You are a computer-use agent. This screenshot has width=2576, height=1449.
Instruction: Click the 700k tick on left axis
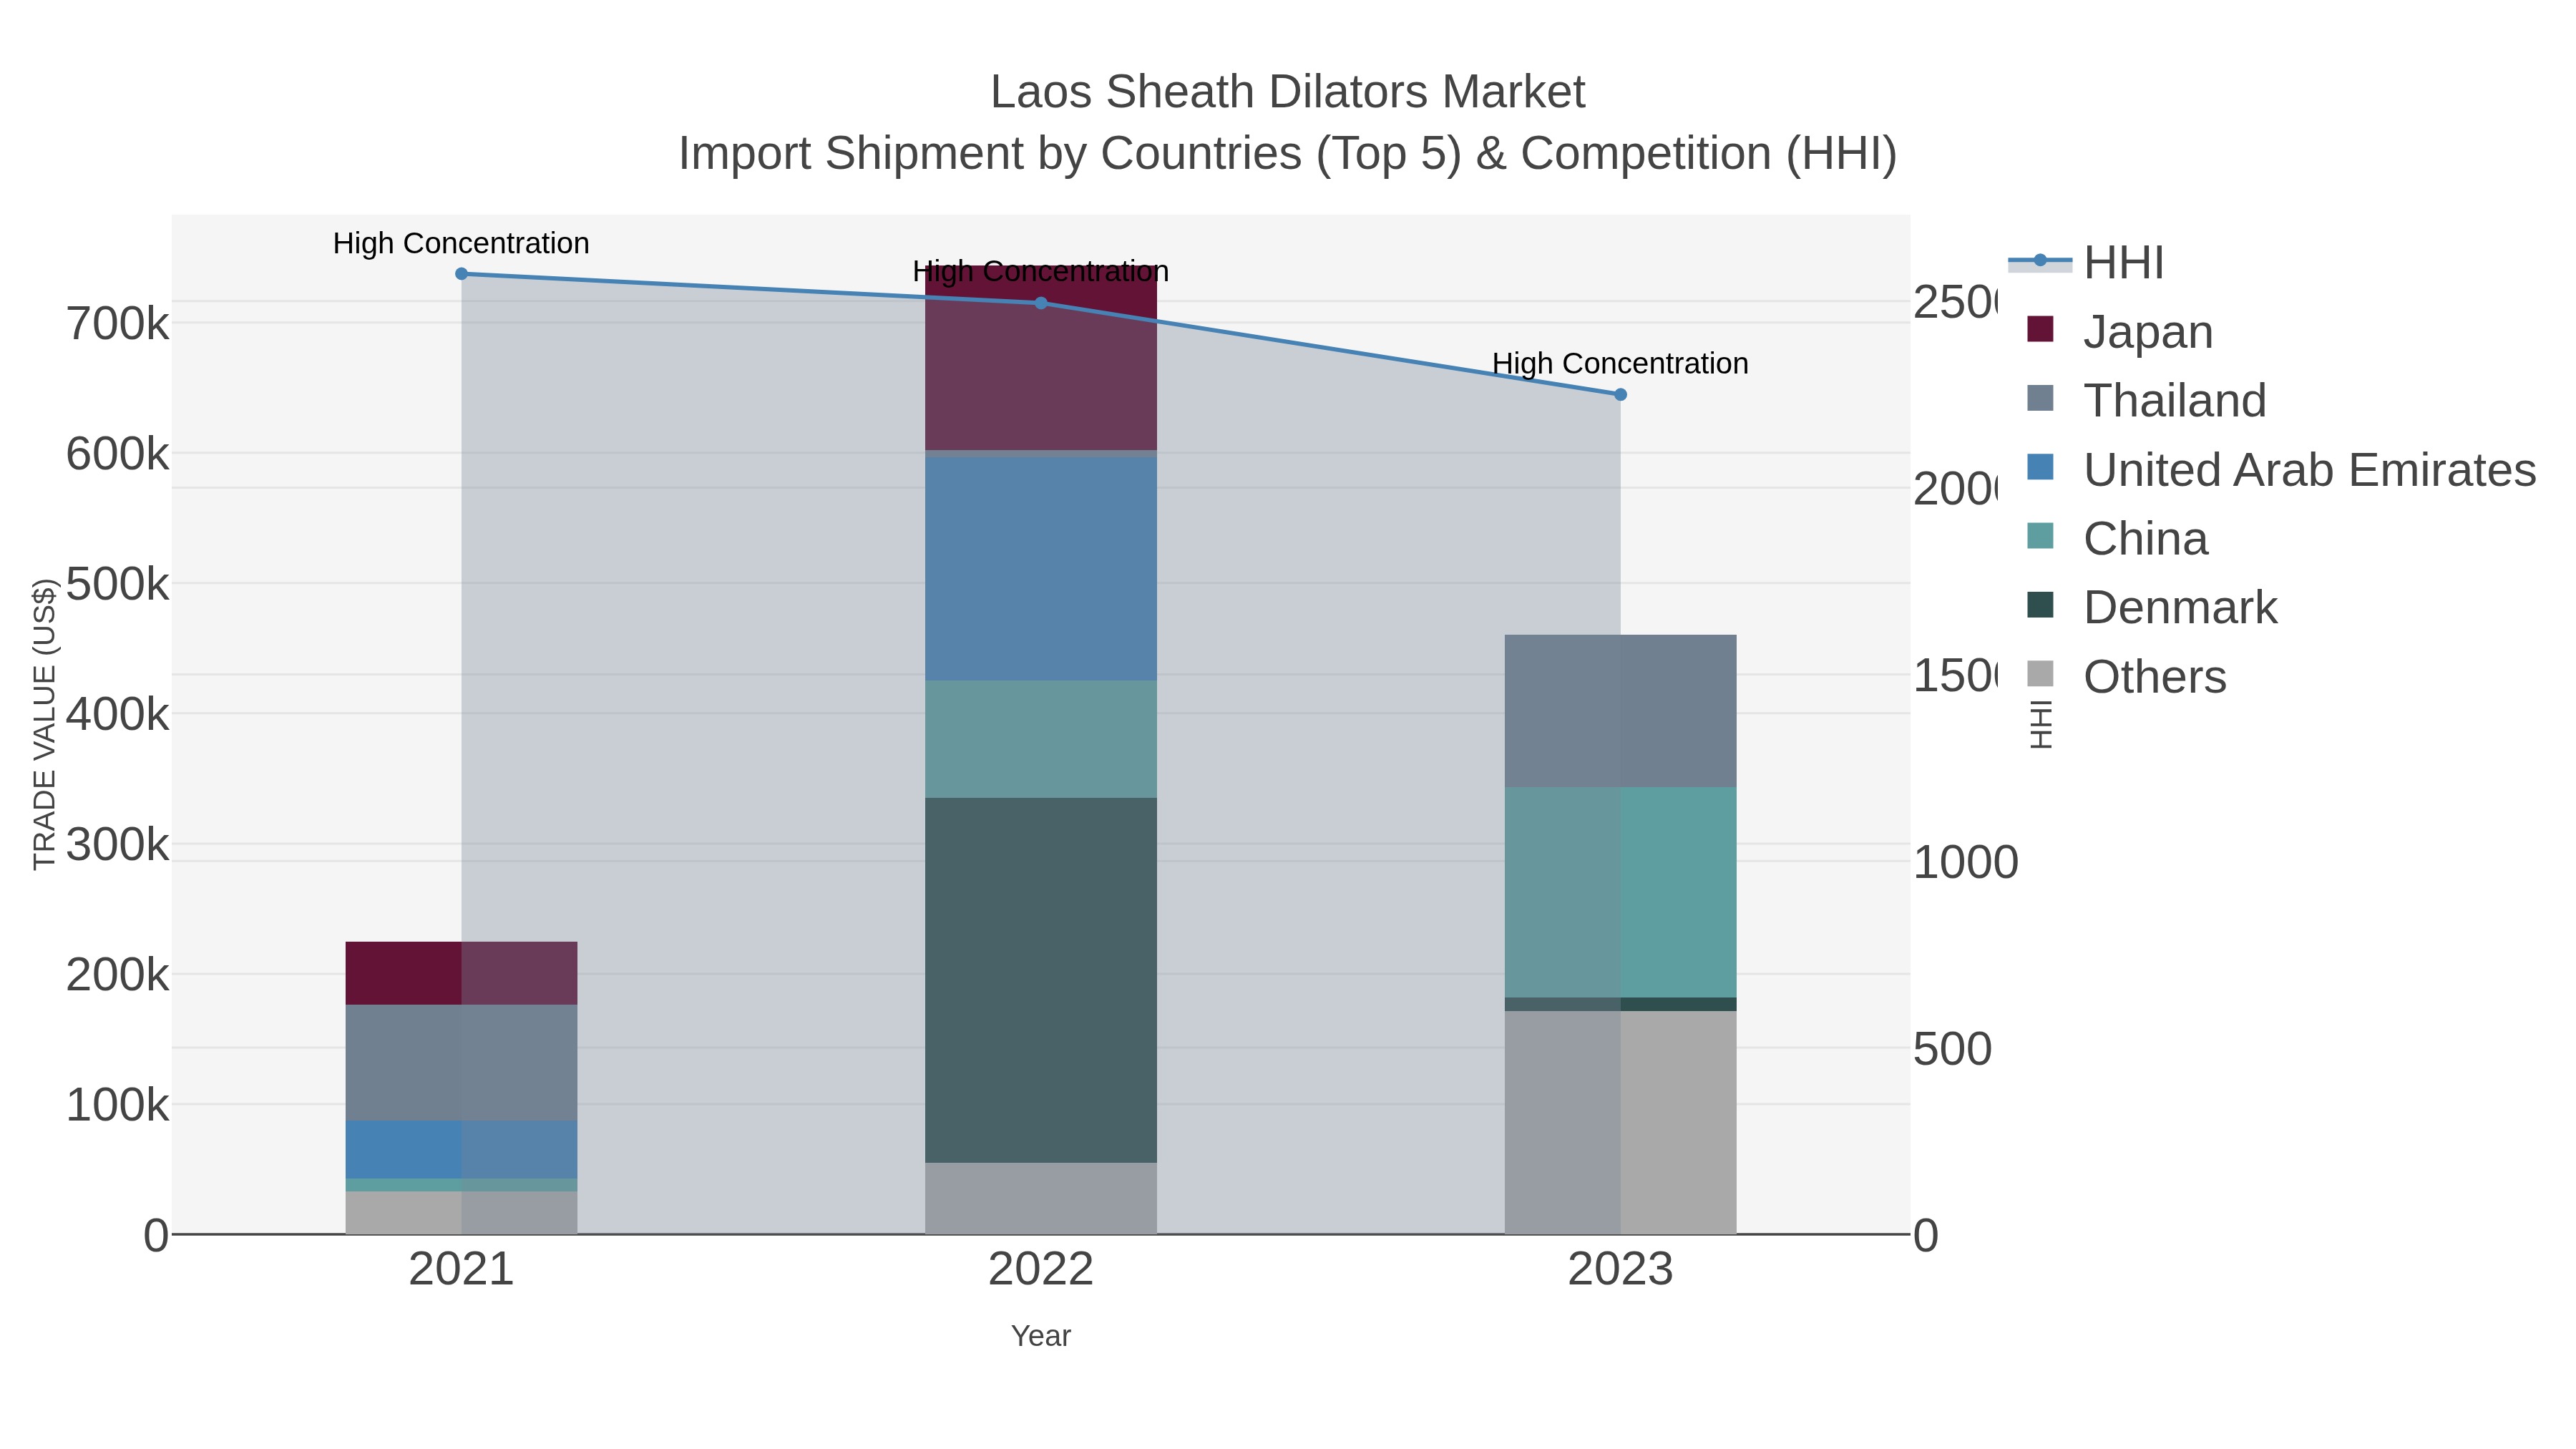[118, 324]
